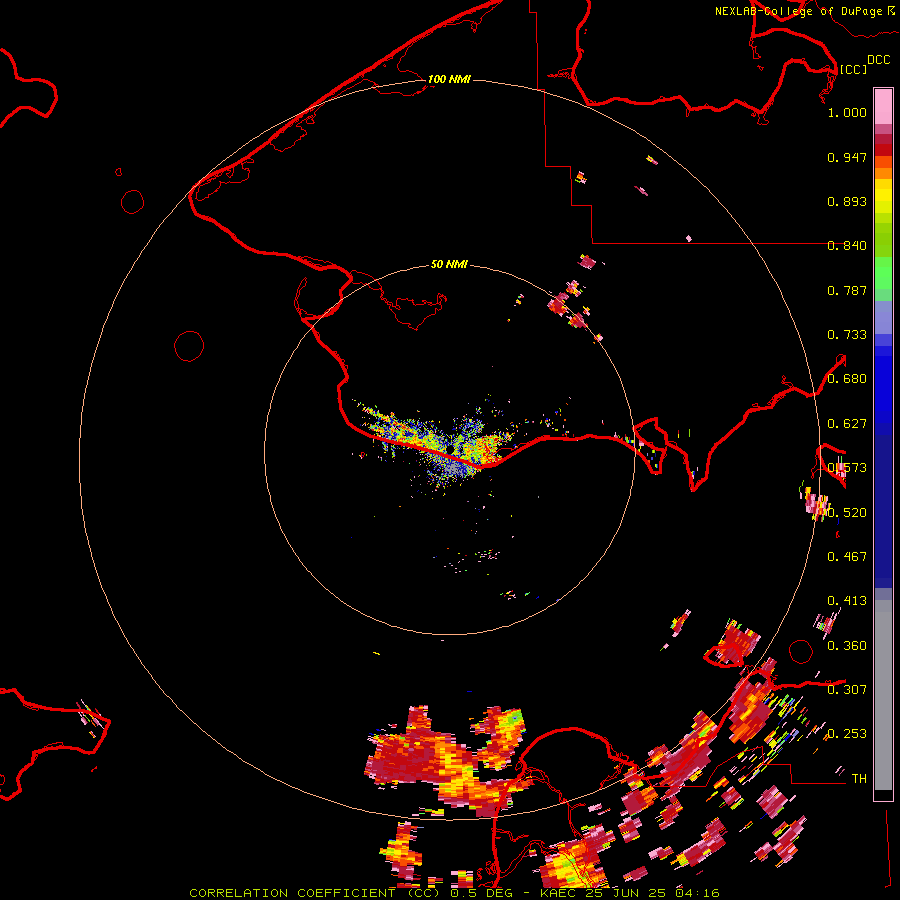The width and height of the screenshot is (900, 900).
Task: Select the 0.413 scale value
Action: [x=847, y=601]
